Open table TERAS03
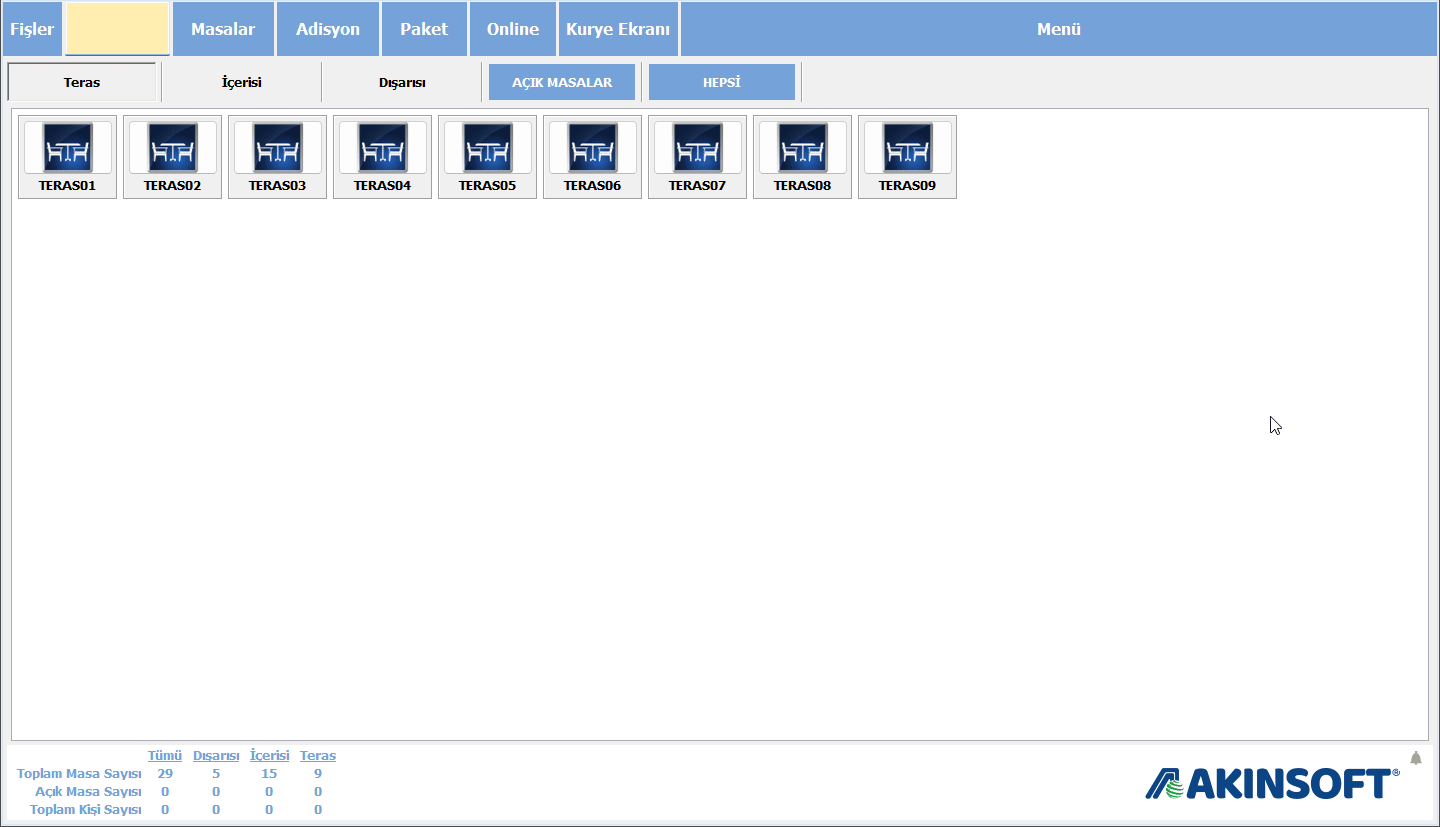This screenshot has width=1440, height=827. click(x=277, y=157)
